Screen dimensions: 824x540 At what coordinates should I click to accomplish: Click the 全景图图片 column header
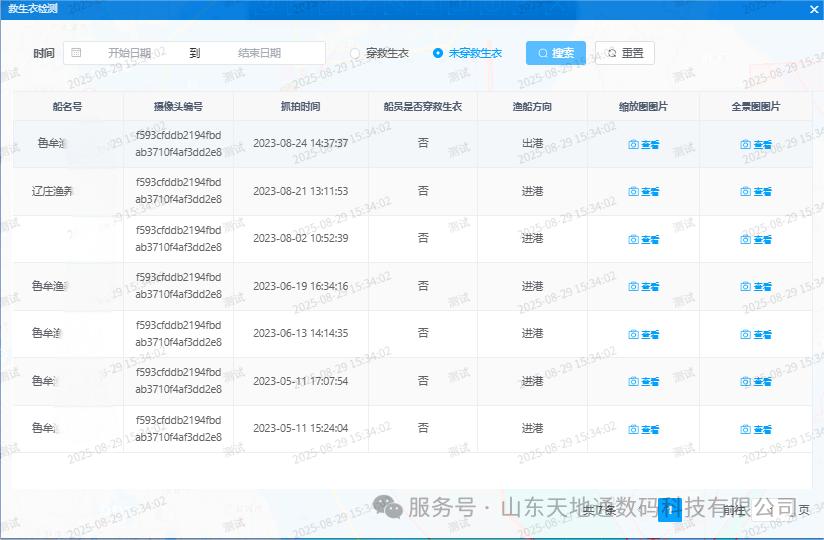click(x=756, y=107)
